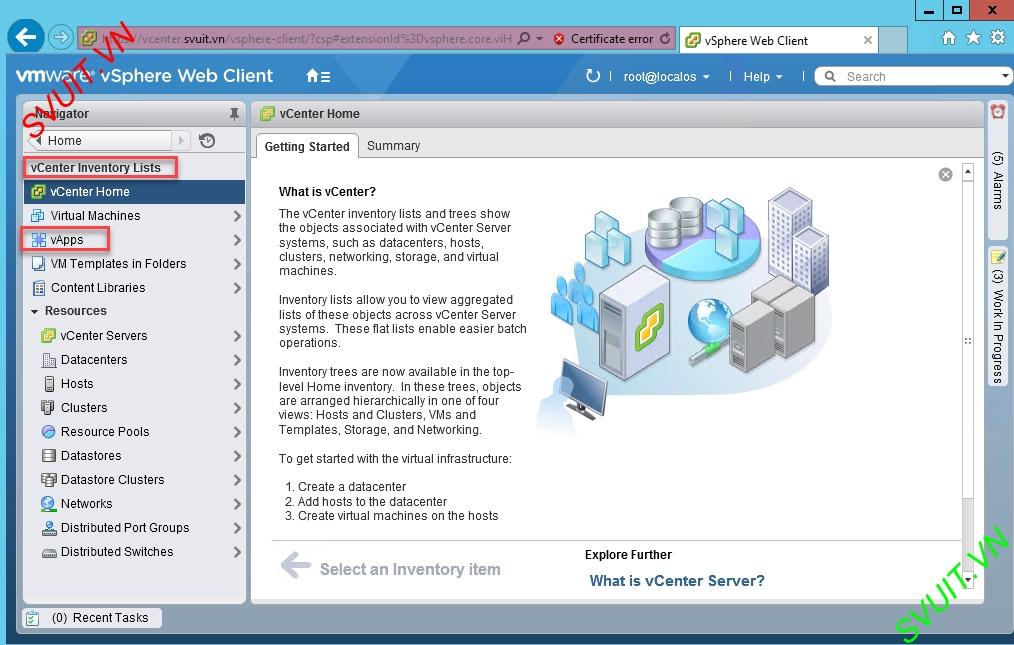Expand the Datastores row chevron
The height and width of the screenshot is (645, 1014).
(x=237, y=456)
